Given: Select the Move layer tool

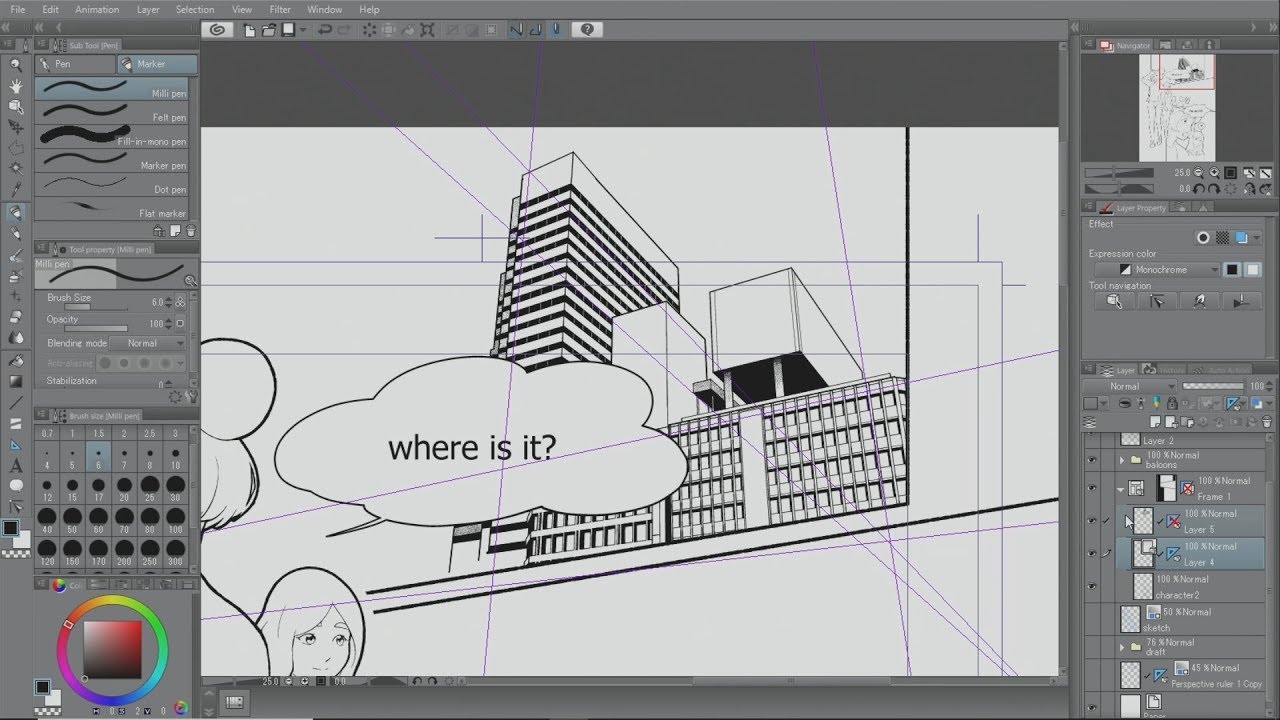Looking at the screenshot, I should tap(16, 127).
